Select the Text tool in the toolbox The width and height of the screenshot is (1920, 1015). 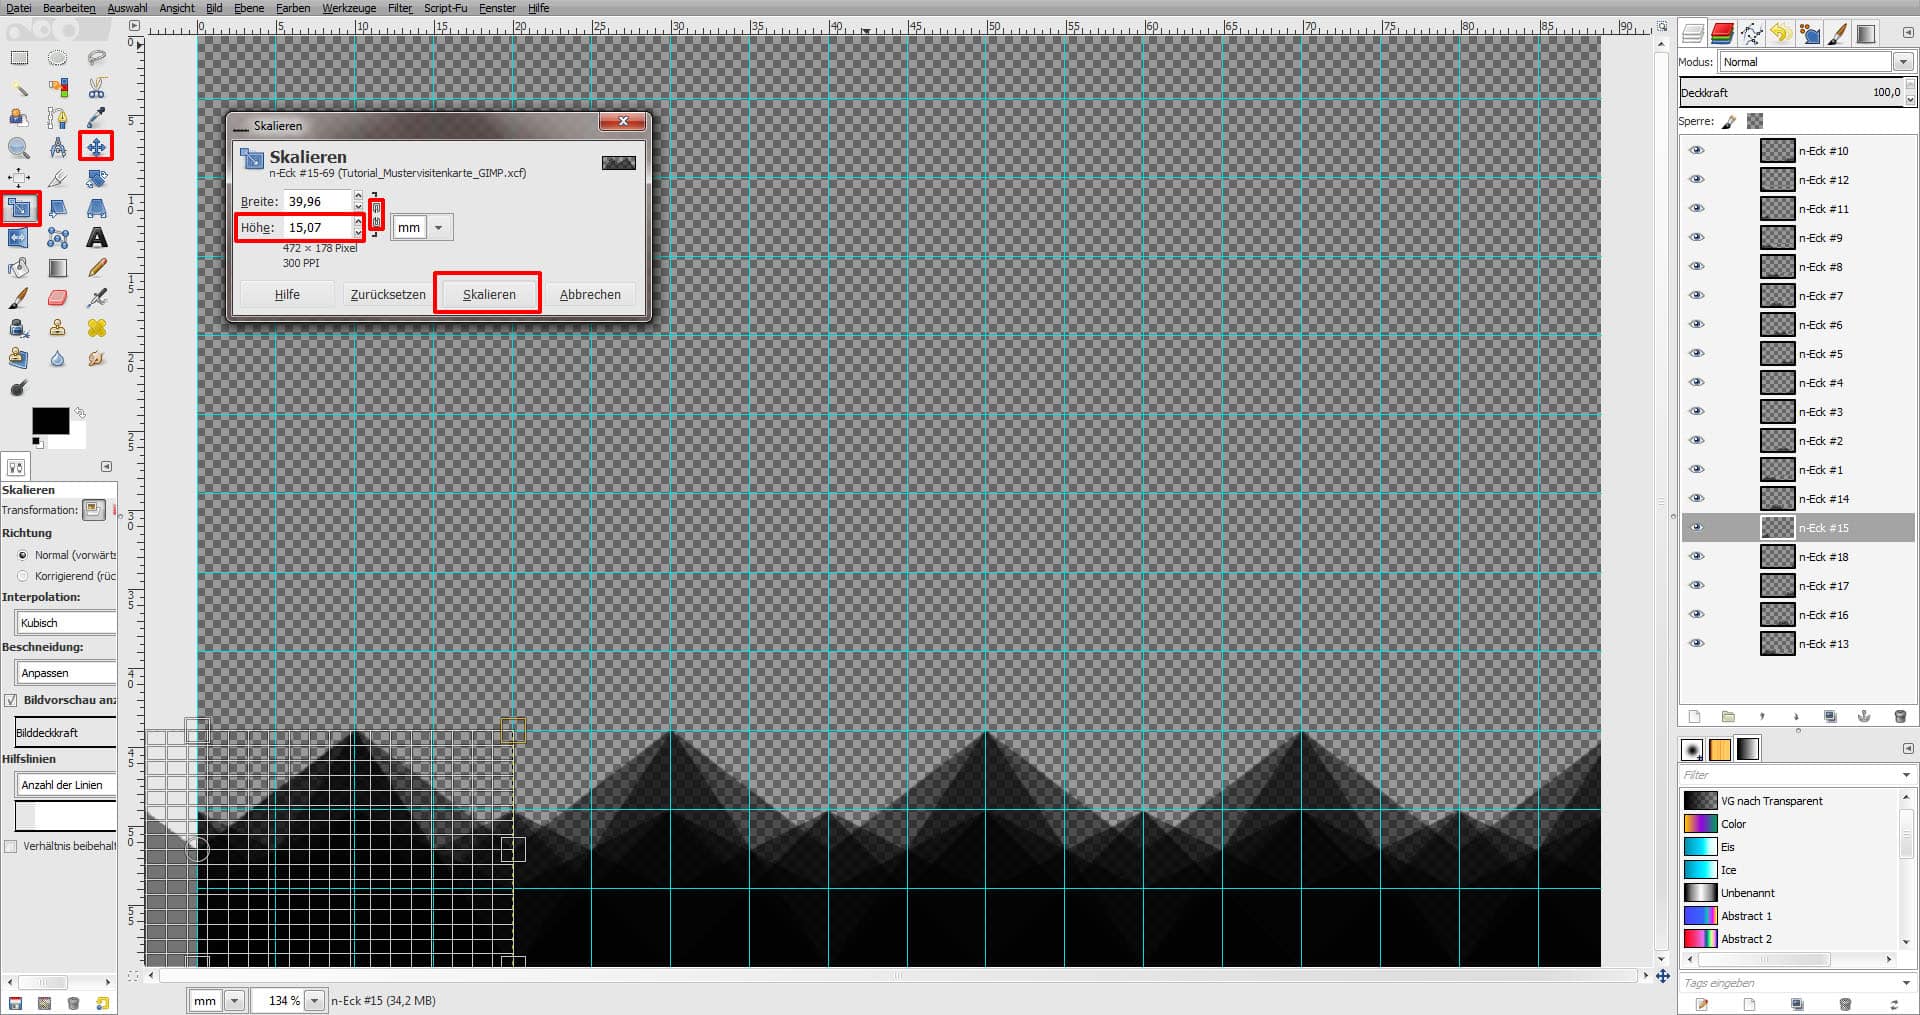coord(97,237)
